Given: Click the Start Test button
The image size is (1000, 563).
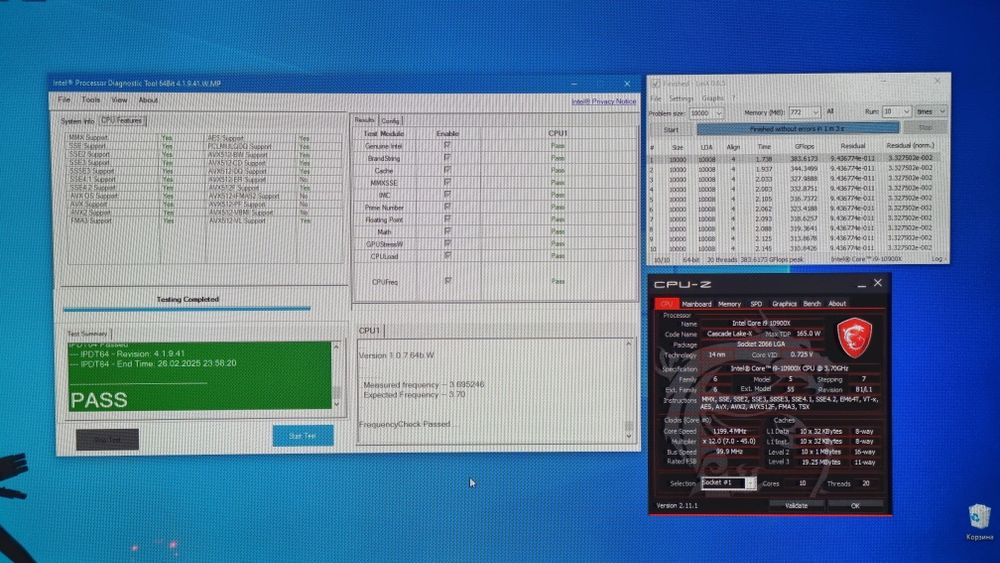Looking at the screenshot, I should point(302,435).
